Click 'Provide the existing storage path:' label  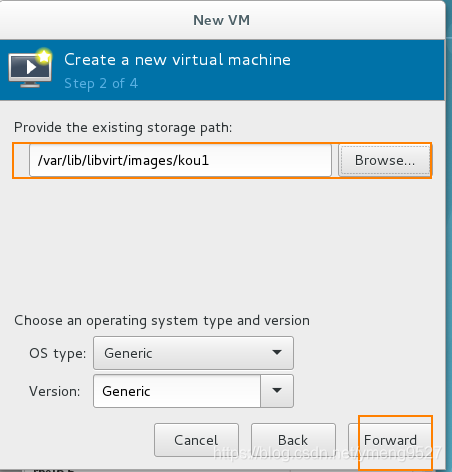[123, 128]
